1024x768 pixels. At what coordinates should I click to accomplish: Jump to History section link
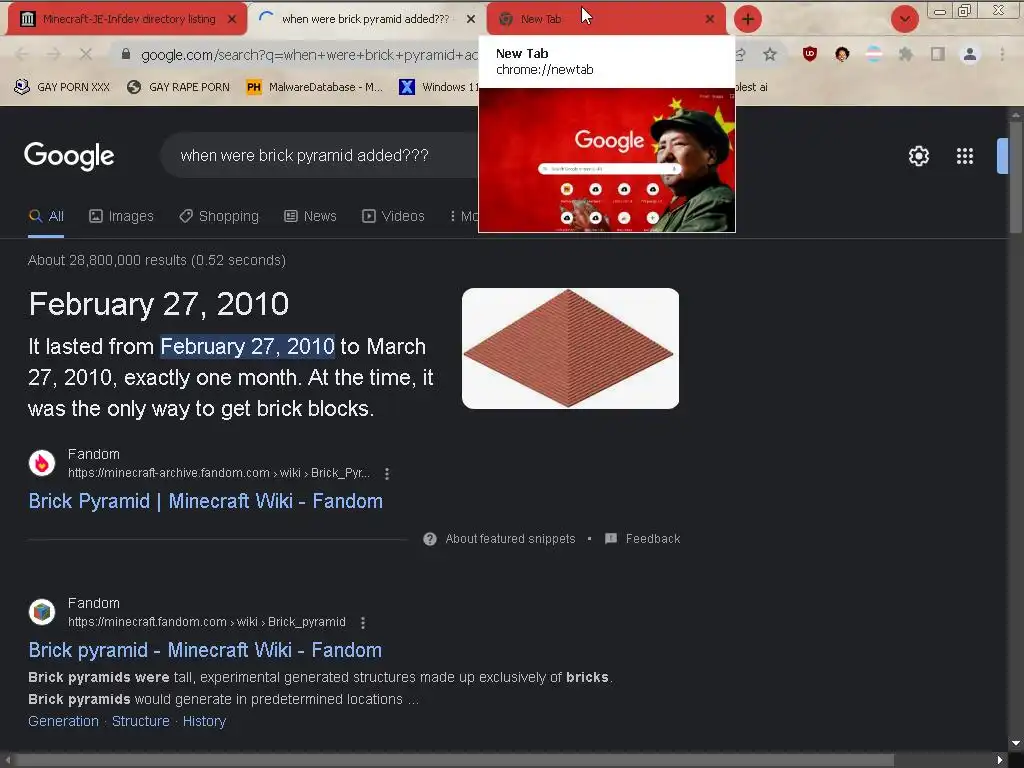pyautogui.click(x=204, y=721)
